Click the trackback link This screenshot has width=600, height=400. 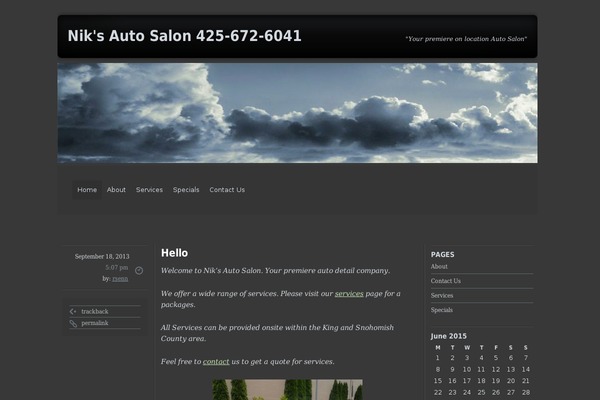(95, 312)
